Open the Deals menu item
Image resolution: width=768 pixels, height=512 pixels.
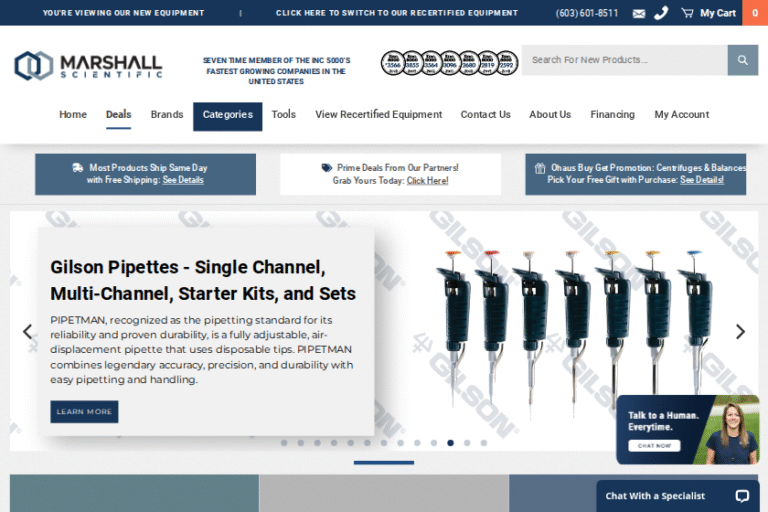tap(118, 115)
